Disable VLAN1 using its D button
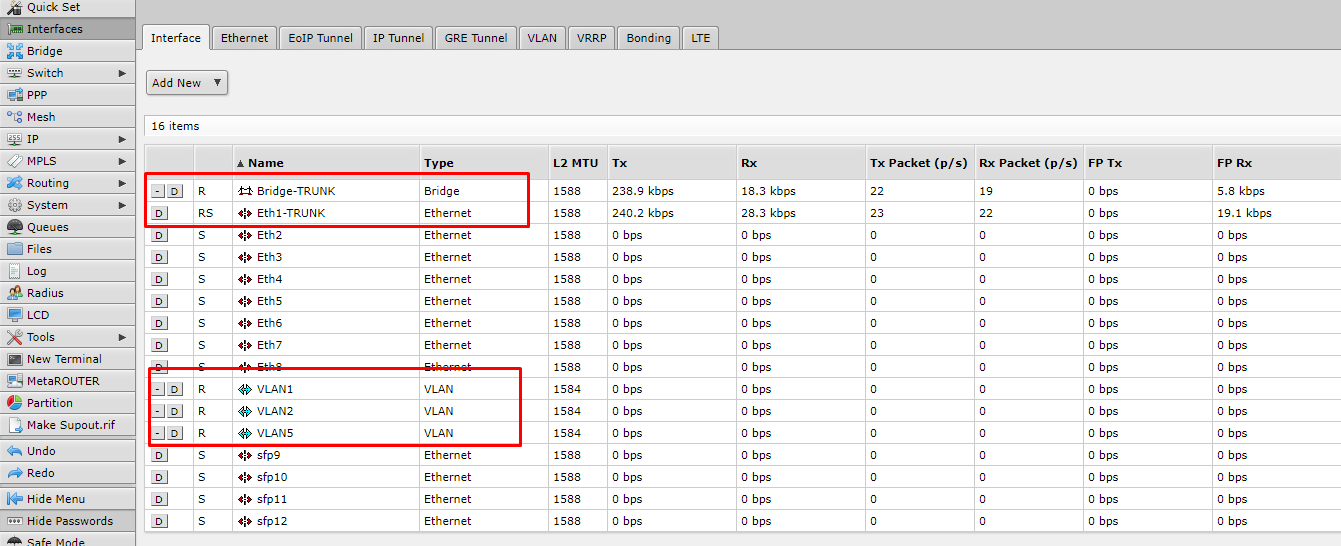This screenshot has width=1341, height=546. click(175, 389)
